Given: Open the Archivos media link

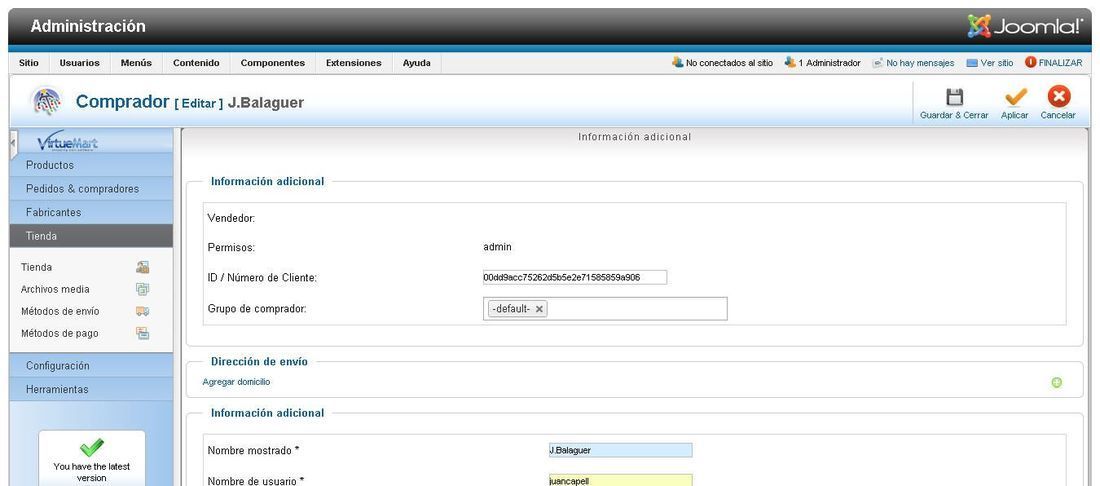Looking at the screenshot, I should point(55,289).
